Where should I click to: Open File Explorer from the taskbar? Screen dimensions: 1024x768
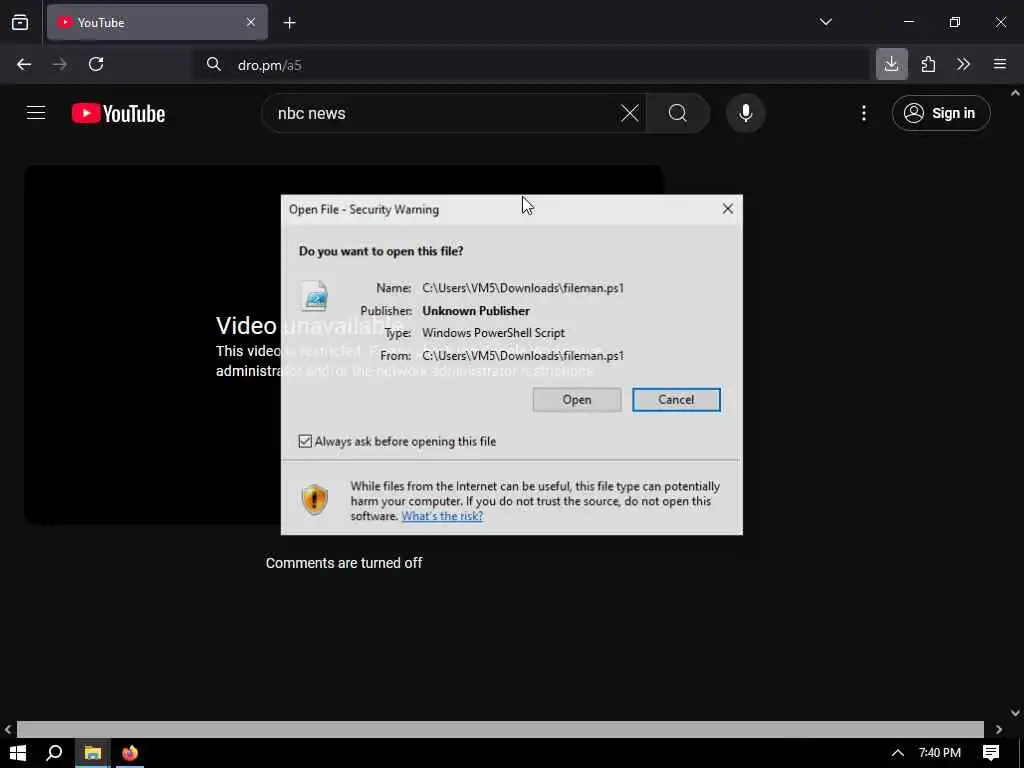[93, 753]
